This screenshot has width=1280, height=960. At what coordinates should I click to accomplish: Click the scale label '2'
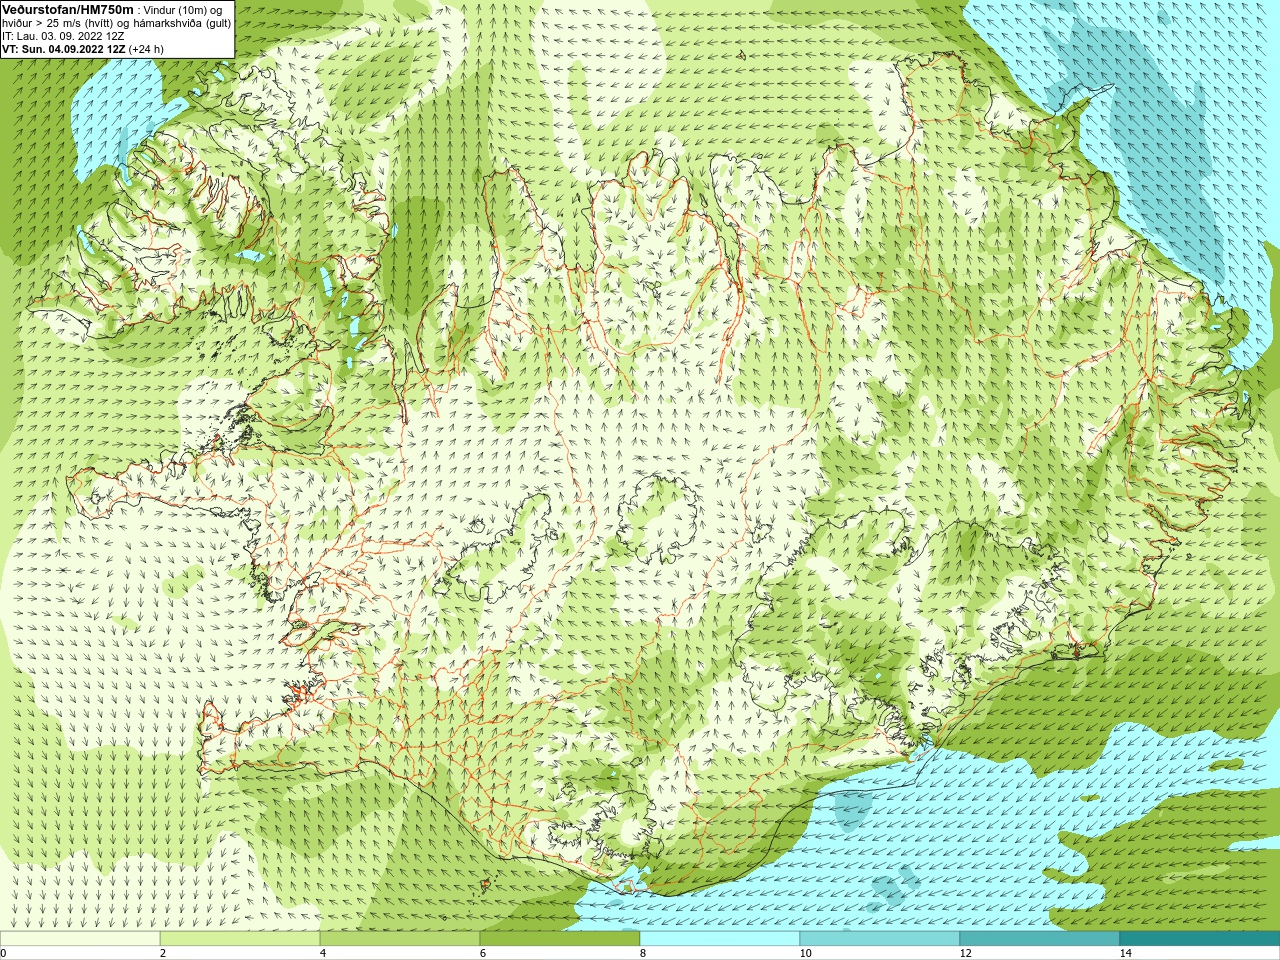(163, 953)
